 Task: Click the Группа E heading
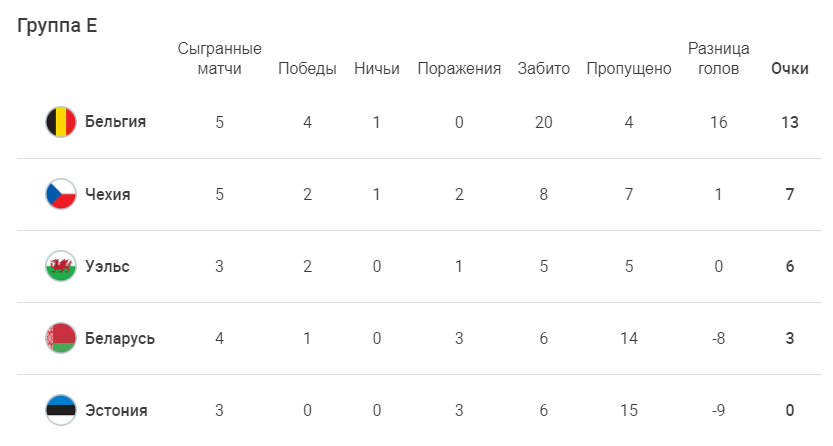coord(57,26)
